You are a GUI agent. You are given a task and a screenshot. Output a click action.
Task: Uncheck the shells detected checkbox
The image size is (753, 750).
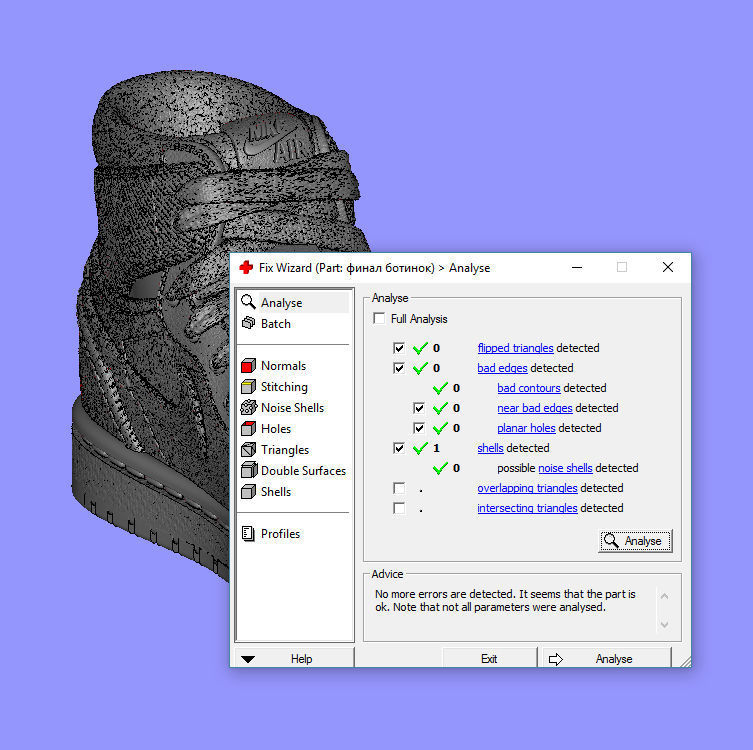(x=399, y=448)
